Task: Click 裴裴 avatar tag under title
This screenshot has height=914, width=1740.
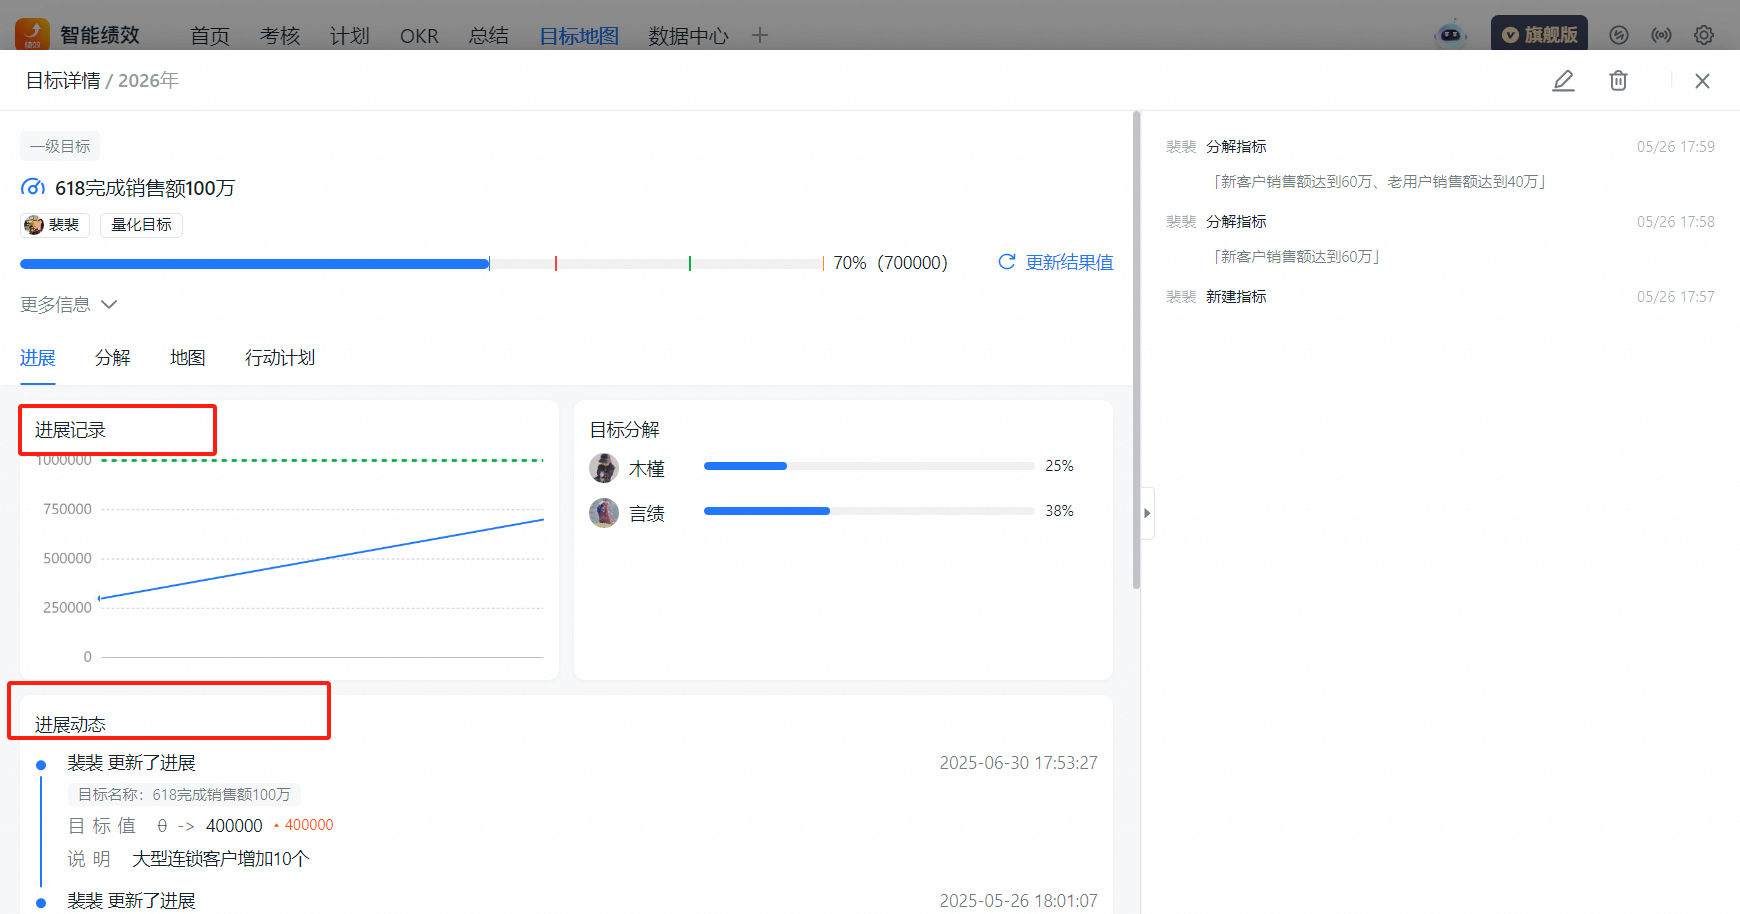Action: point(55,225)
